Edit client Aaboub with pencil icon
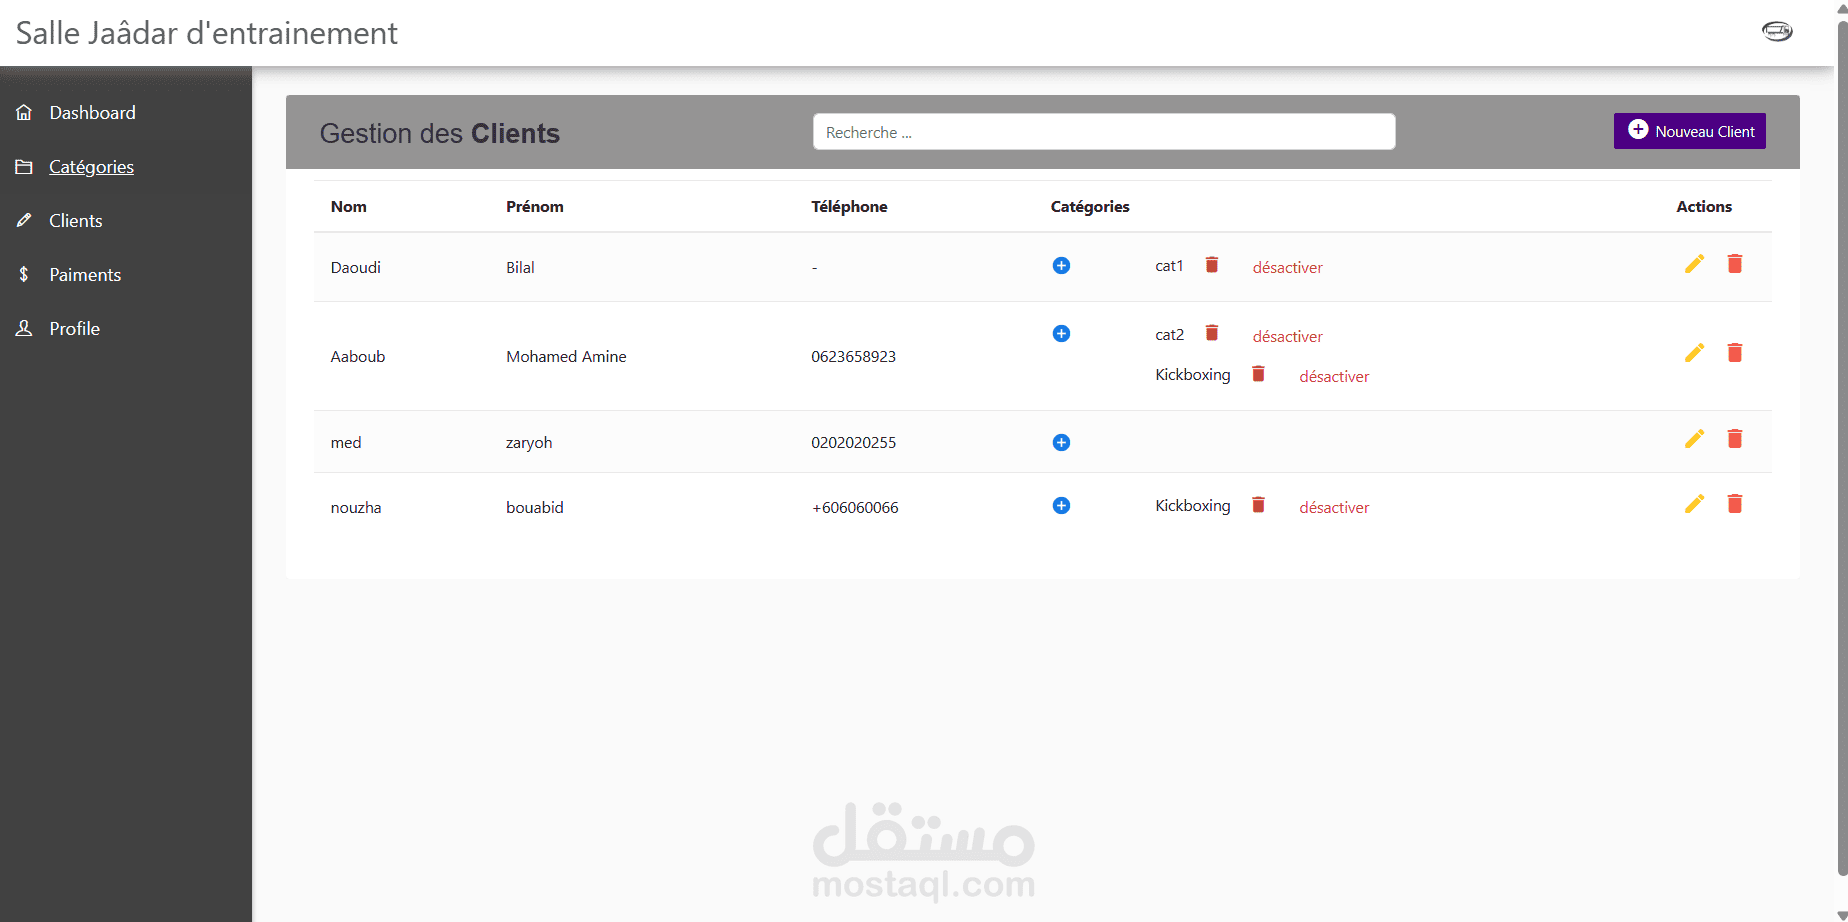 [x=1694, y=352]
